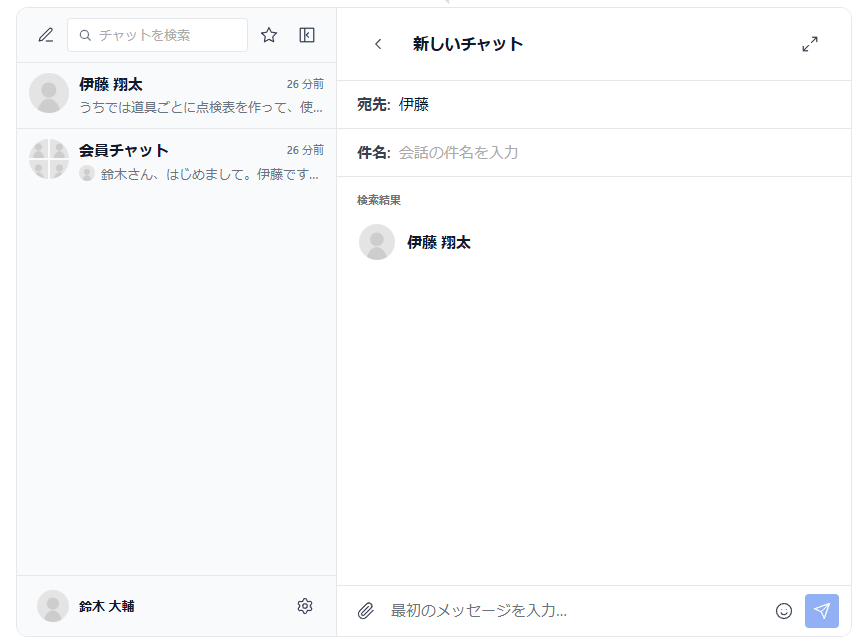
Task: Collapse the chat list sidebar panel icon
Action: pos(307,35)
